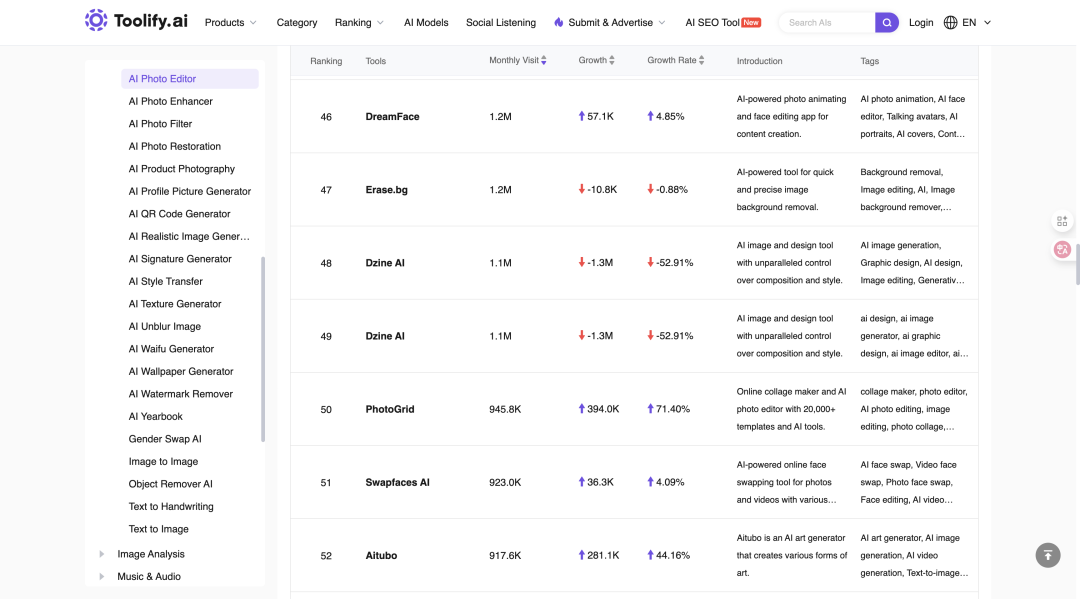Viewport: 1080px width, 599px height.
Task: Sort table by Growth arrows
Action: click(612, 61)
